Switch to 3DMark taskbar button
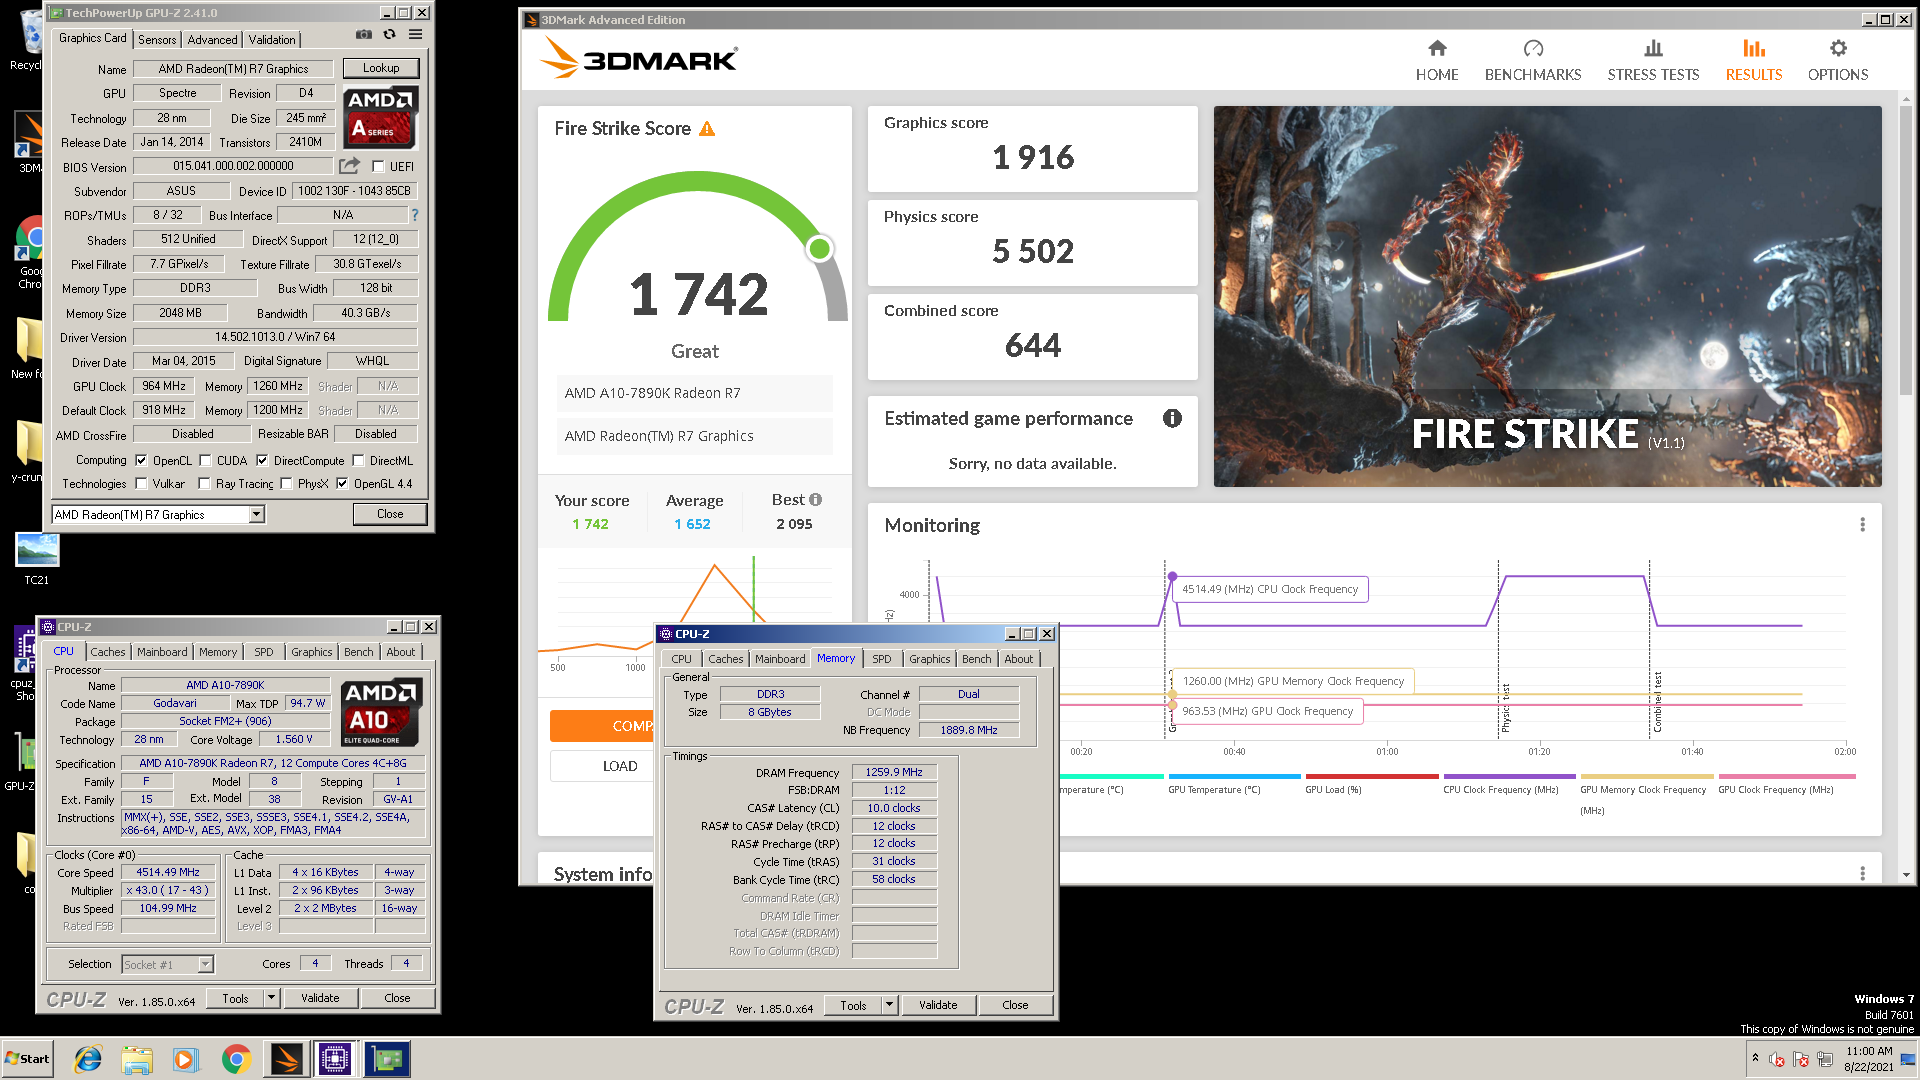Image resolution: width=1920 pixels, height=1080 pixels. [286, 1059]
